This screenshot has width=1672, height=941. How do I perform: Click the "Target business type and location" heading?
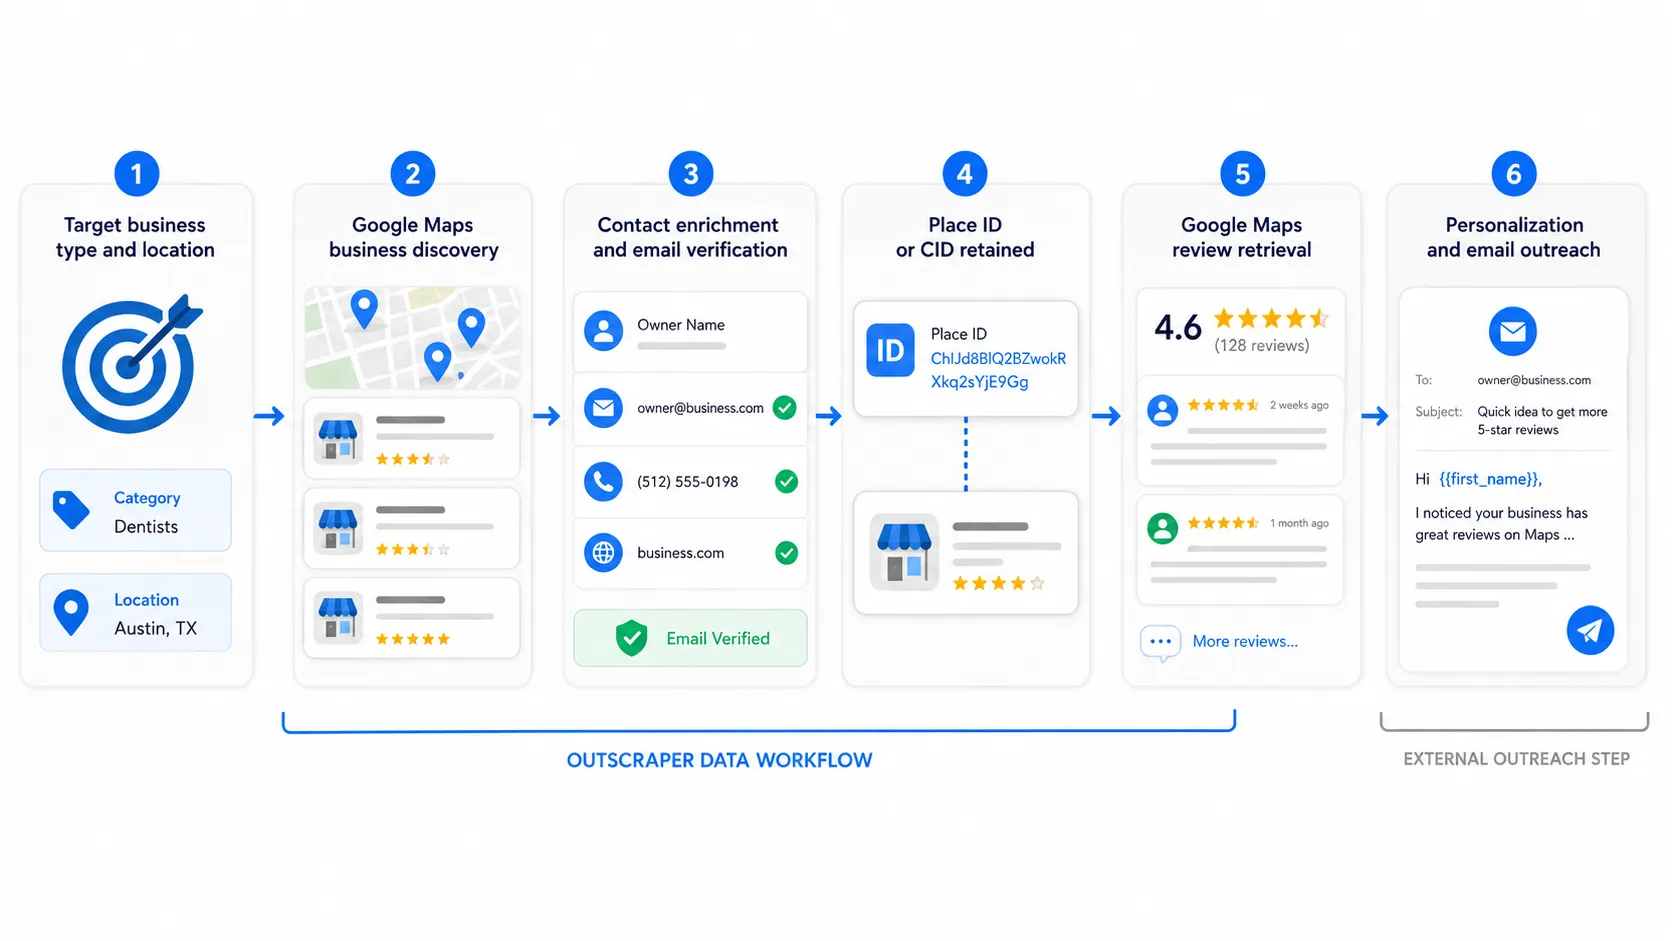click(135, 237)
